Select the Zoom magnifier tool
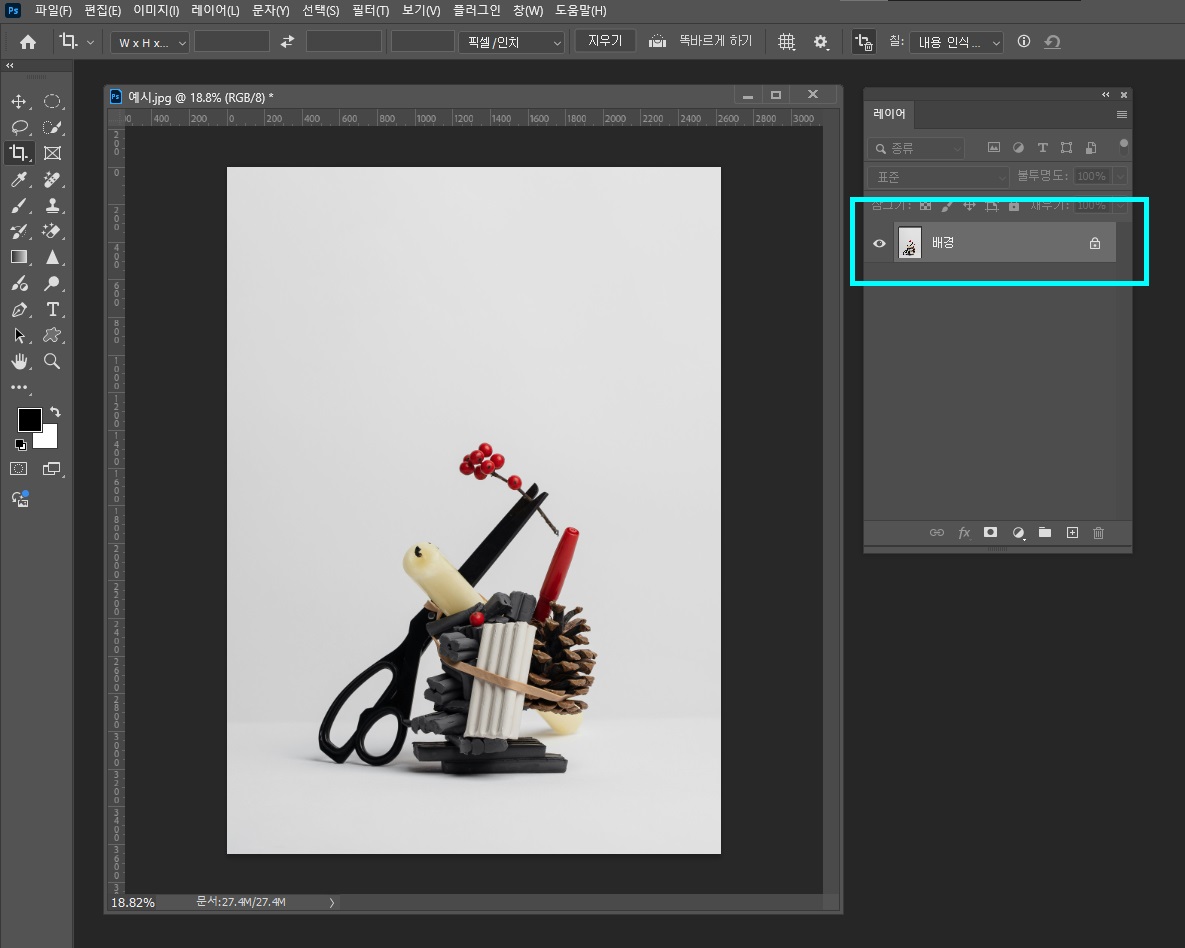 [52, 361]
